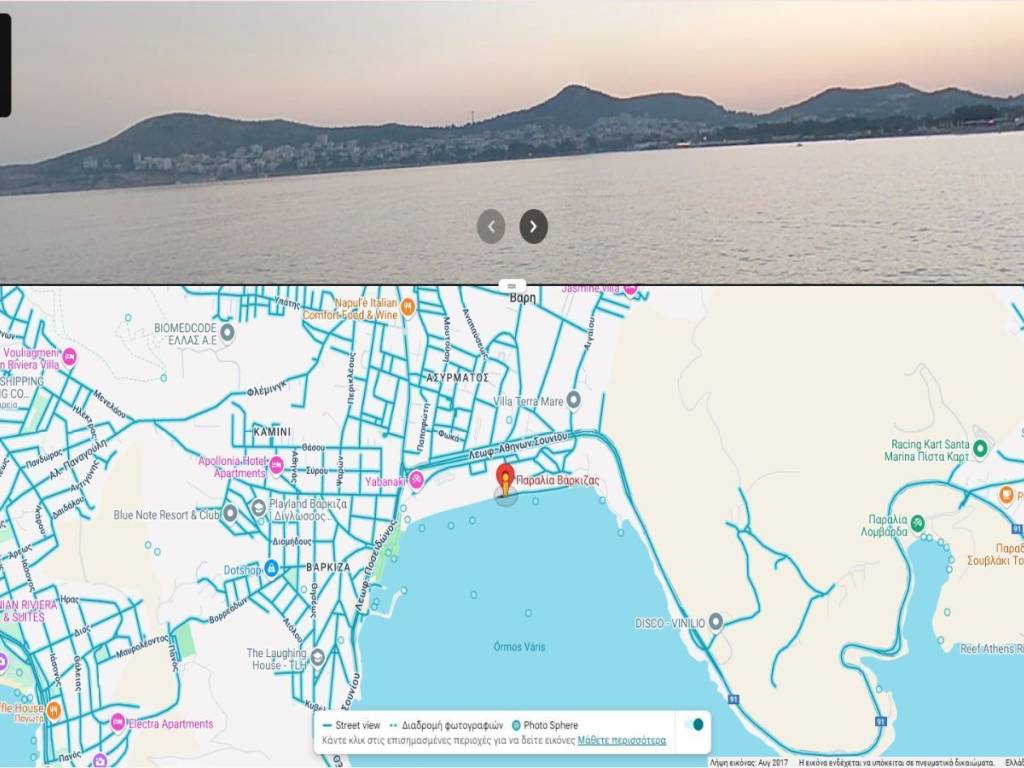Screen dimensions: 1024x768
Task: Select the Racing Kart Santa Marina marker
Action: (x=980, y=450)
